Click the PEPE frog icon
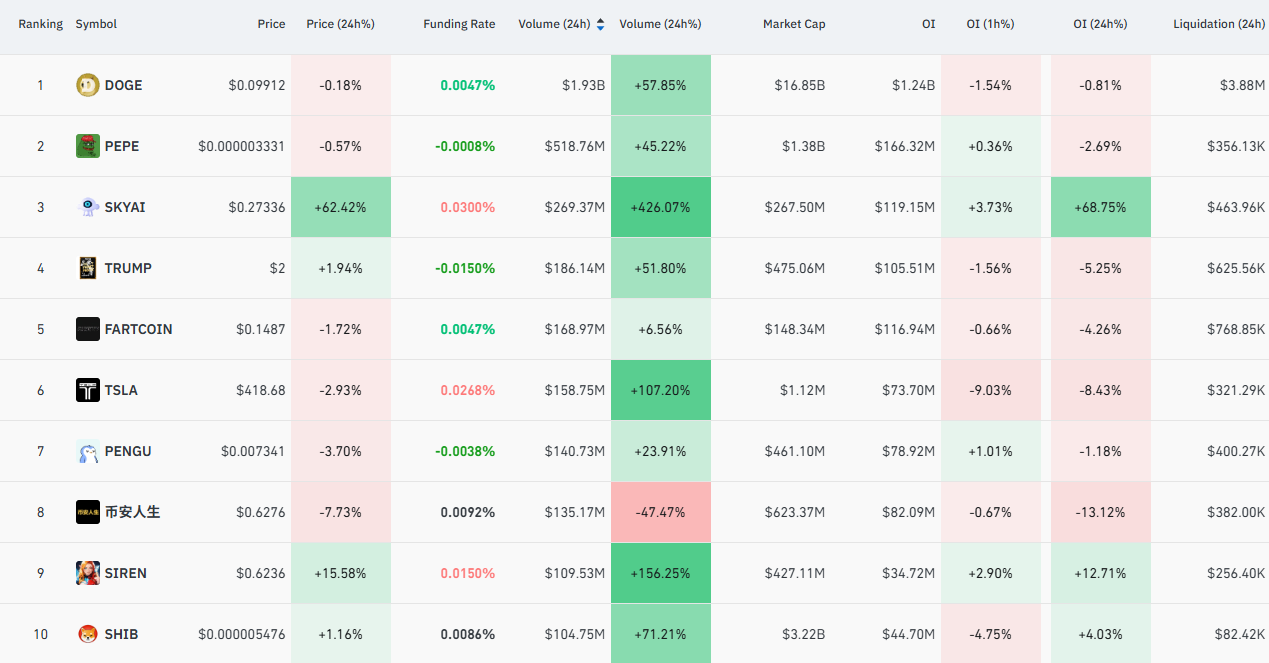1269x663 pixels. tap(88, 146)
